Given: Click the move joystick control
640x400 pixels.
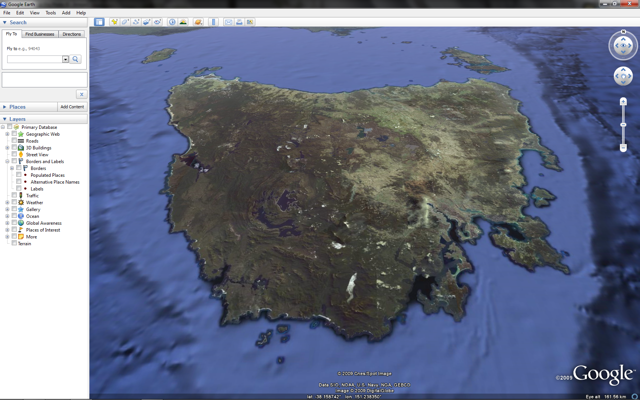Looking at the screenshot, I should click(623, 76).
